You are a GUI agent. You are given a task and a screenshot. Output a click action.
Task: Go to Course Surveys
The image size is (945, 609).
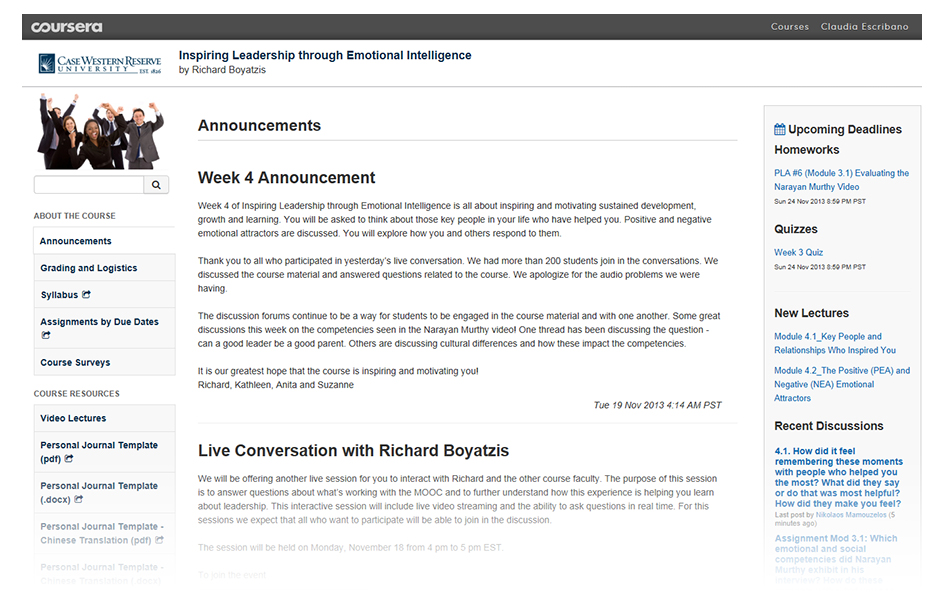tap(104, 362)
